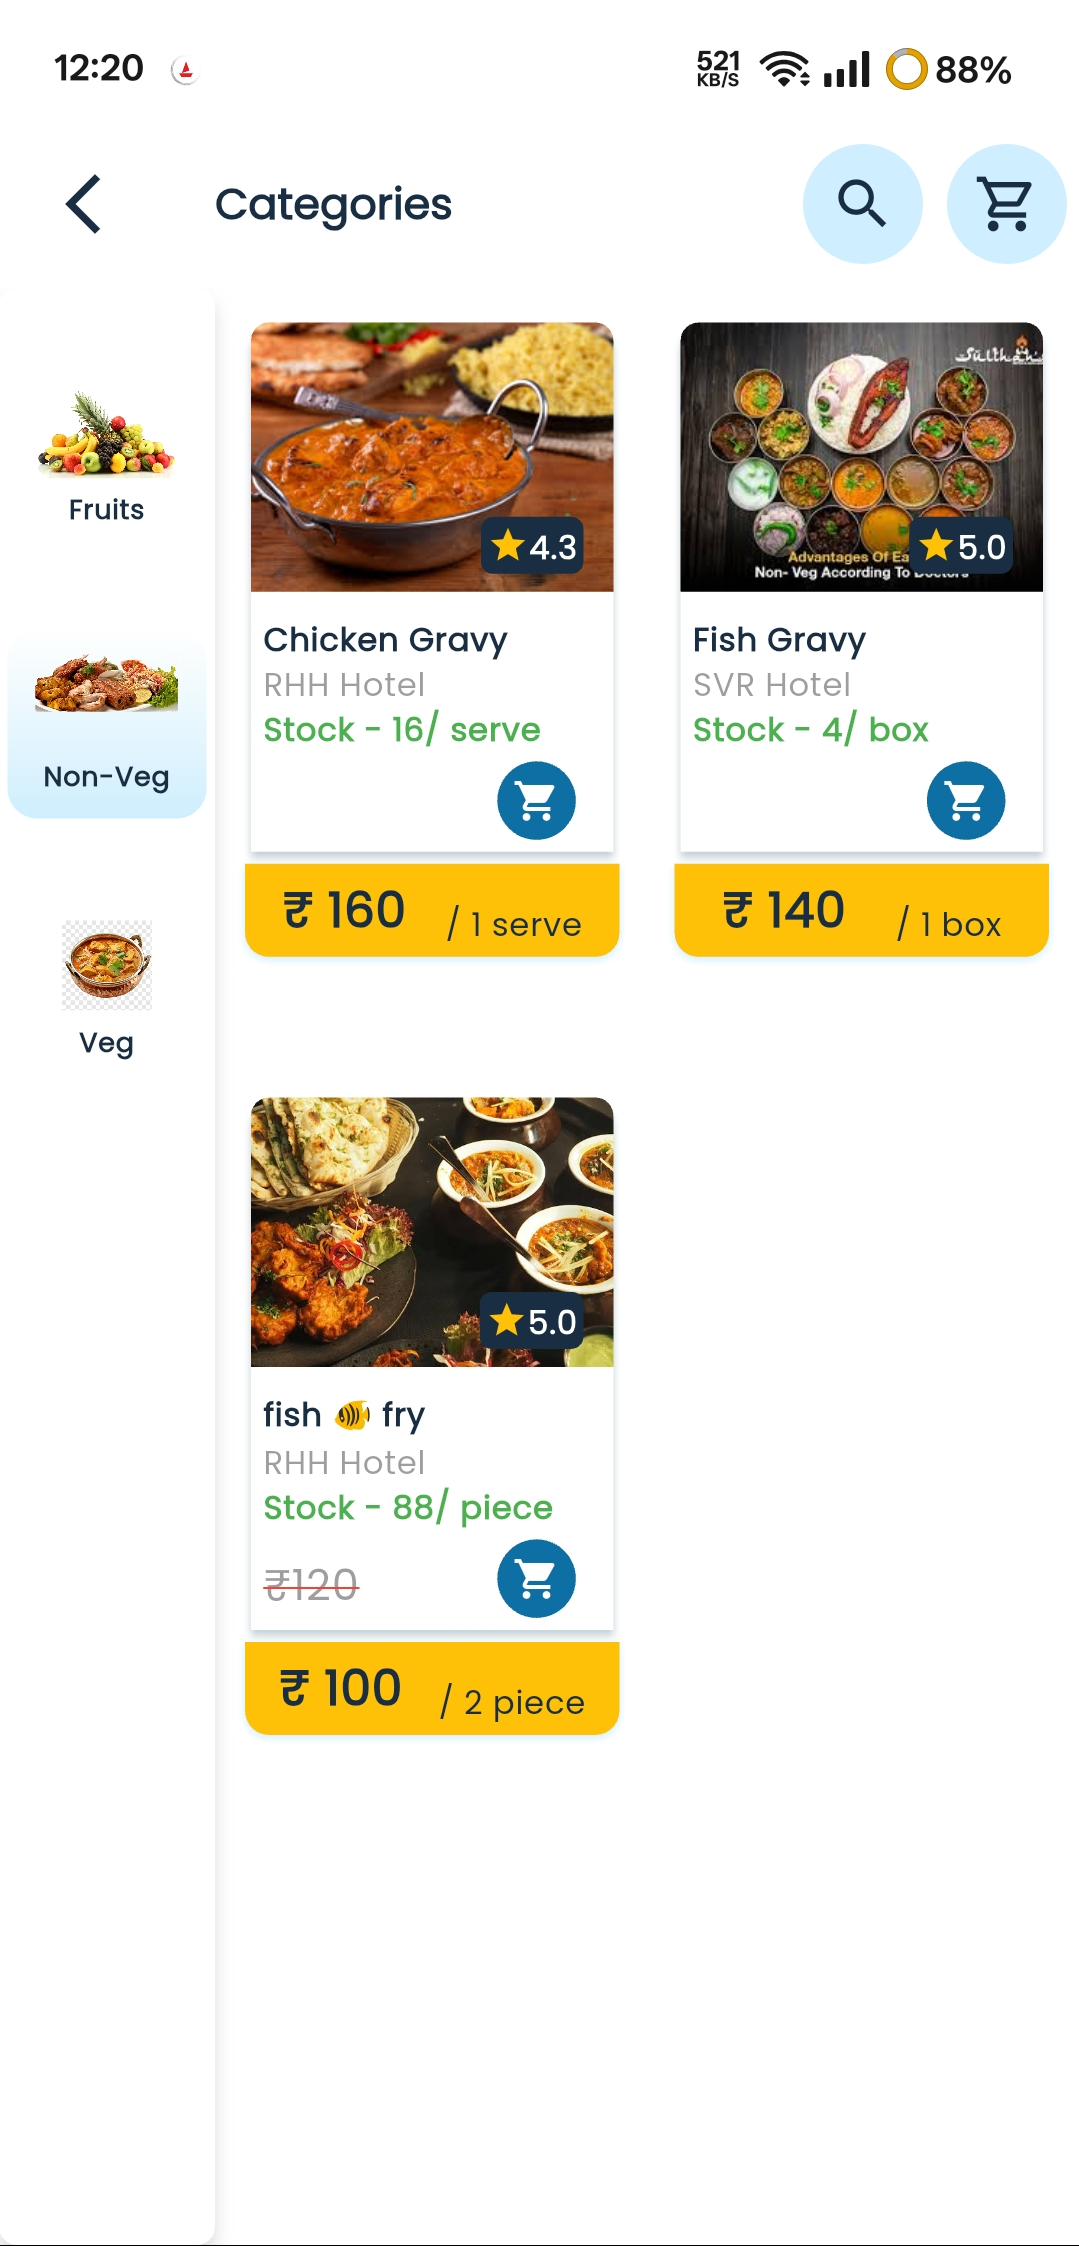Open the shopping cart in header

tap(1006, 204)
